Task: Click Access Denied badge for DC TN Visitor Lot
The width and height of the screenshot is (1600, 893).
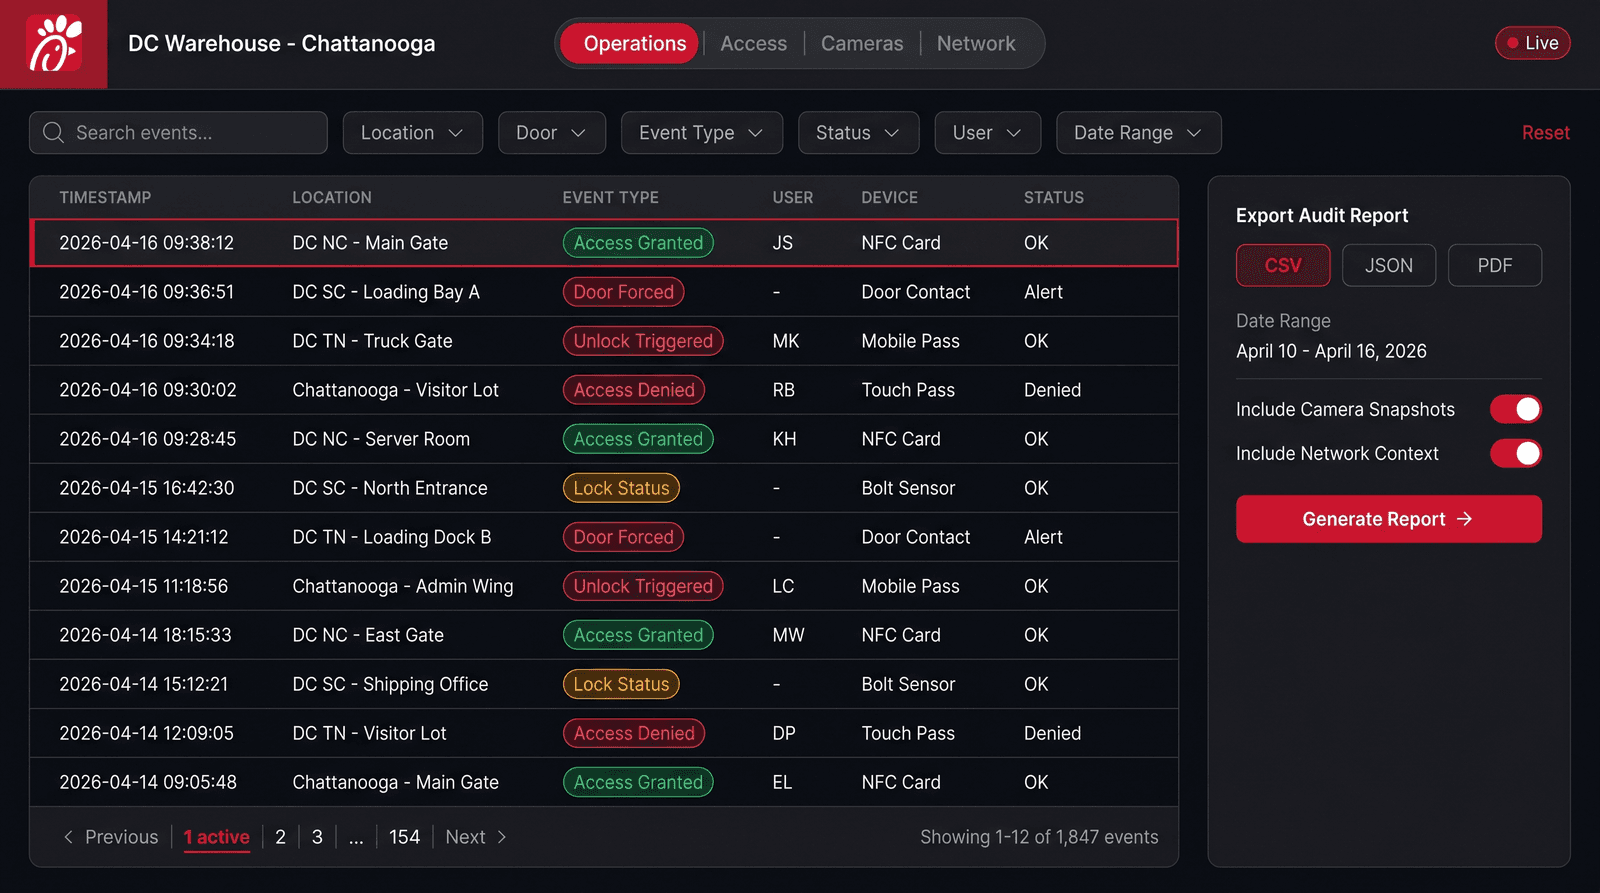Action: [634, 733]
